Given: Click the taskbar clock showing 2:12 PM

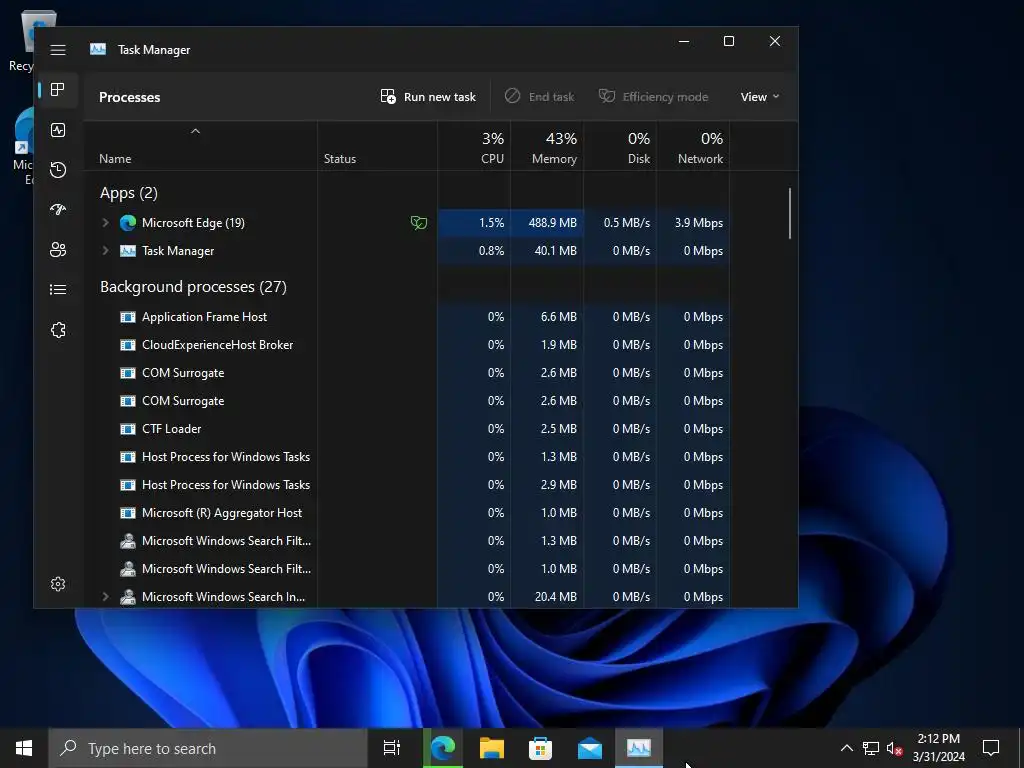Looking at the screenshot, I should (x=938, y=748).
